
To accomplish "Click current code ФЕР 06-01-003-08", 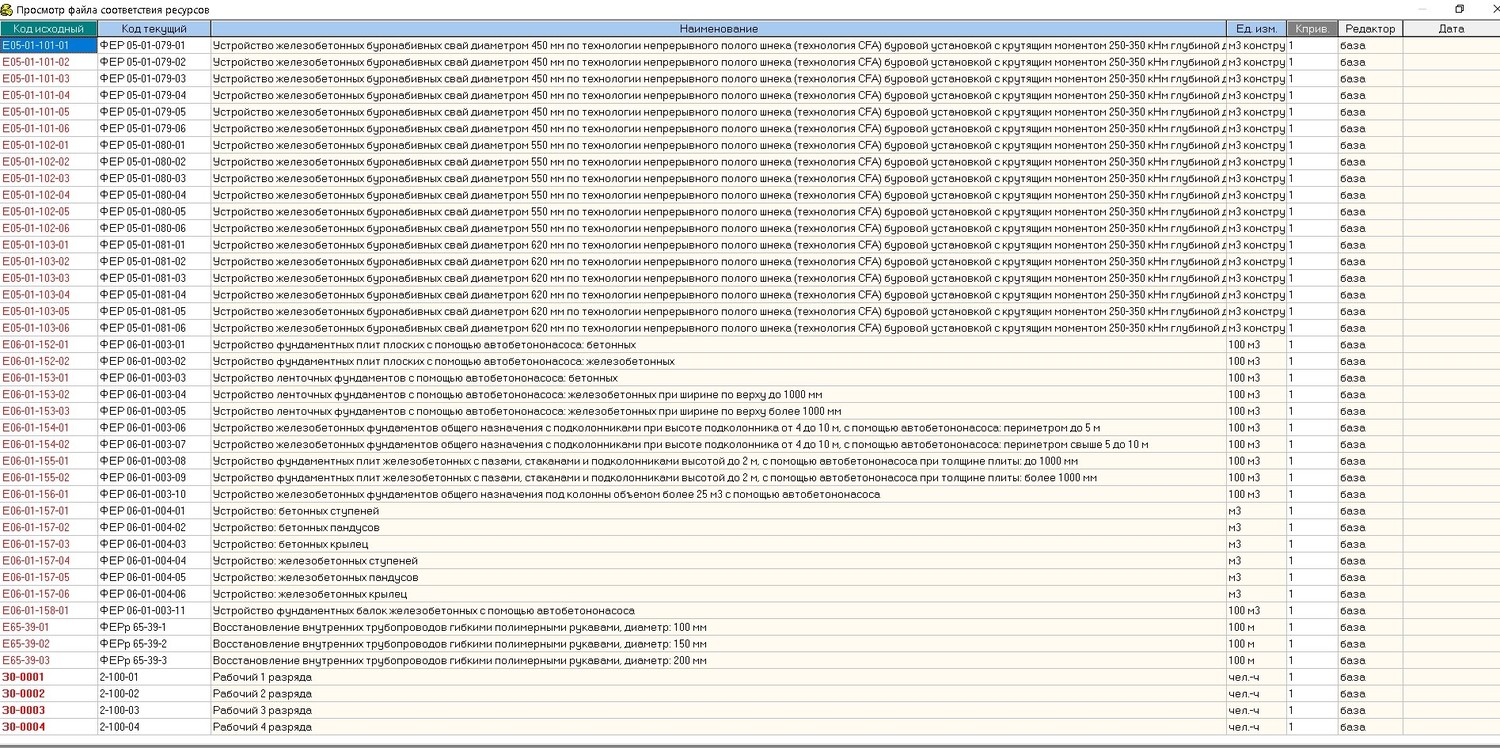I will [x=154, y=461].
